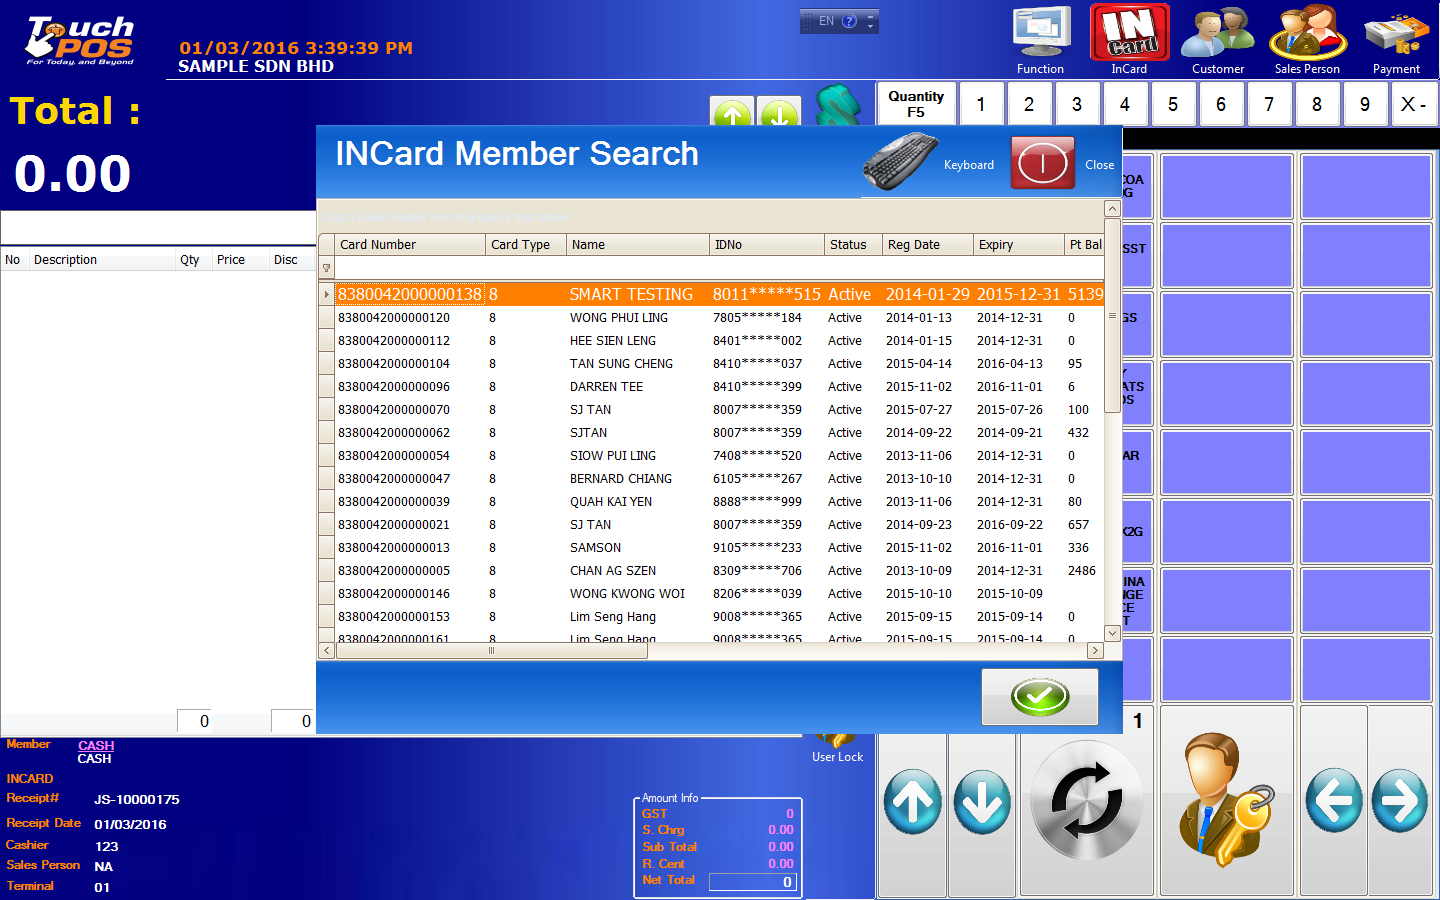This screenshot has width=1440, height=900.
Task: Click number 1 quantity key
Action: click(981, 104)
